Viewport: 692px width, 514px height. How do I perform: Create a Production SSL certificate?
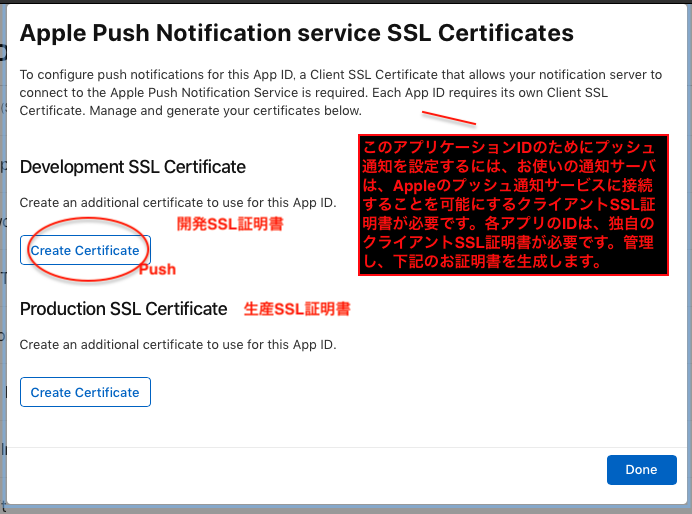coord(85,392)
